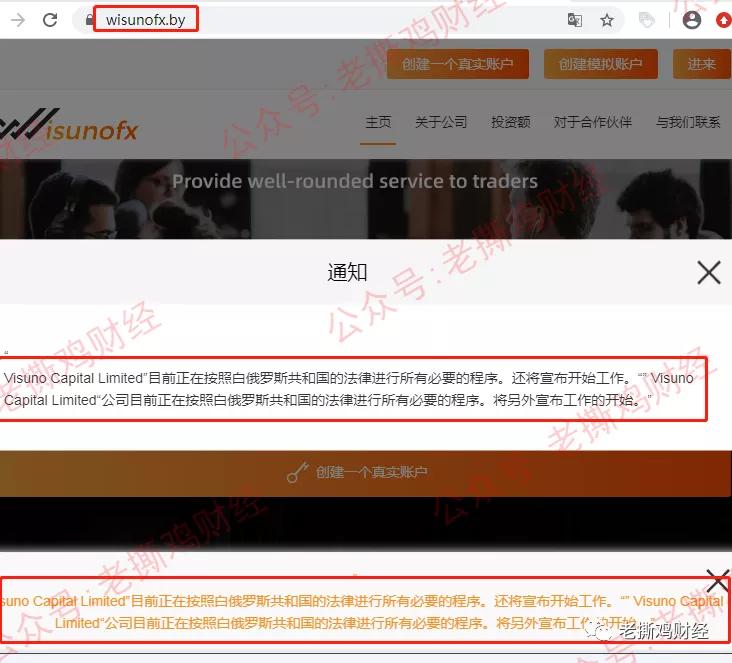Screen dimensions: 732x663
Task: Click the greyed extension icon
Action: click(646, 20)
